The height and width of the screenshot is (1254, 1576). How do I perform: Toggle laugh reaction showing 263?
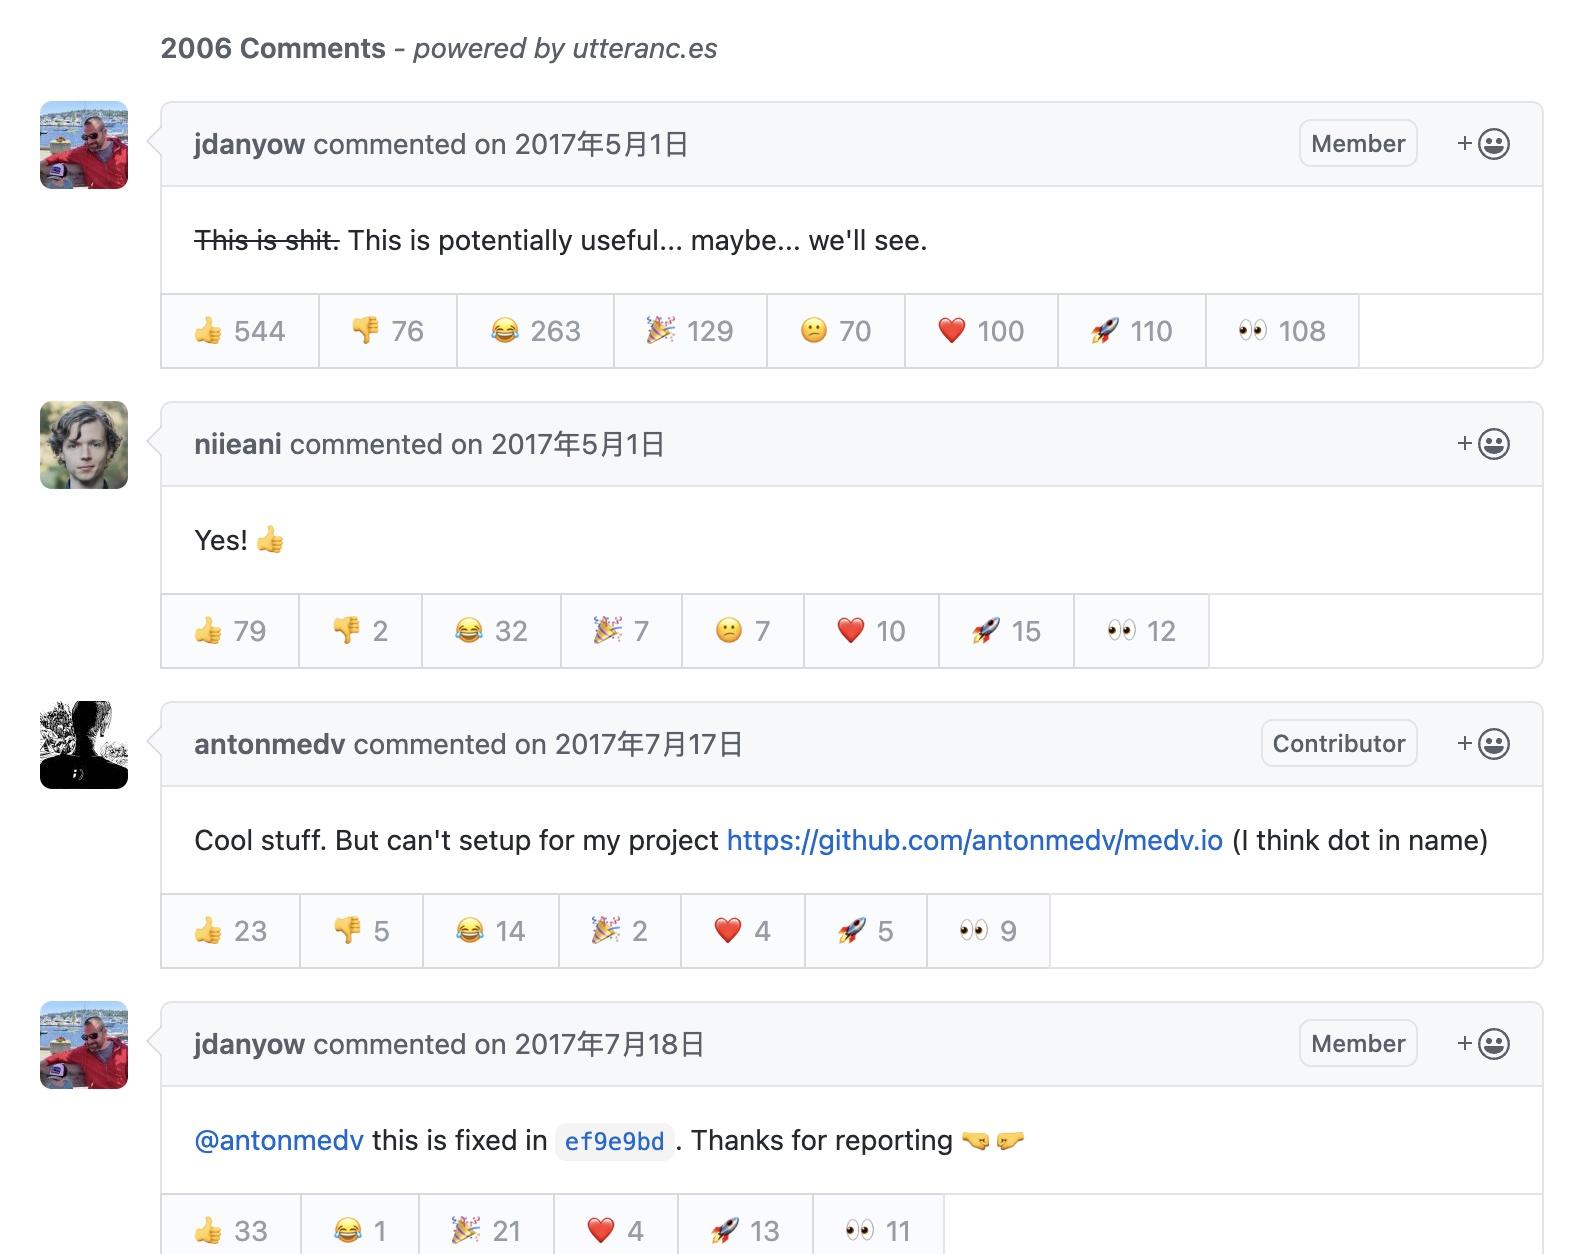(536, 331)
